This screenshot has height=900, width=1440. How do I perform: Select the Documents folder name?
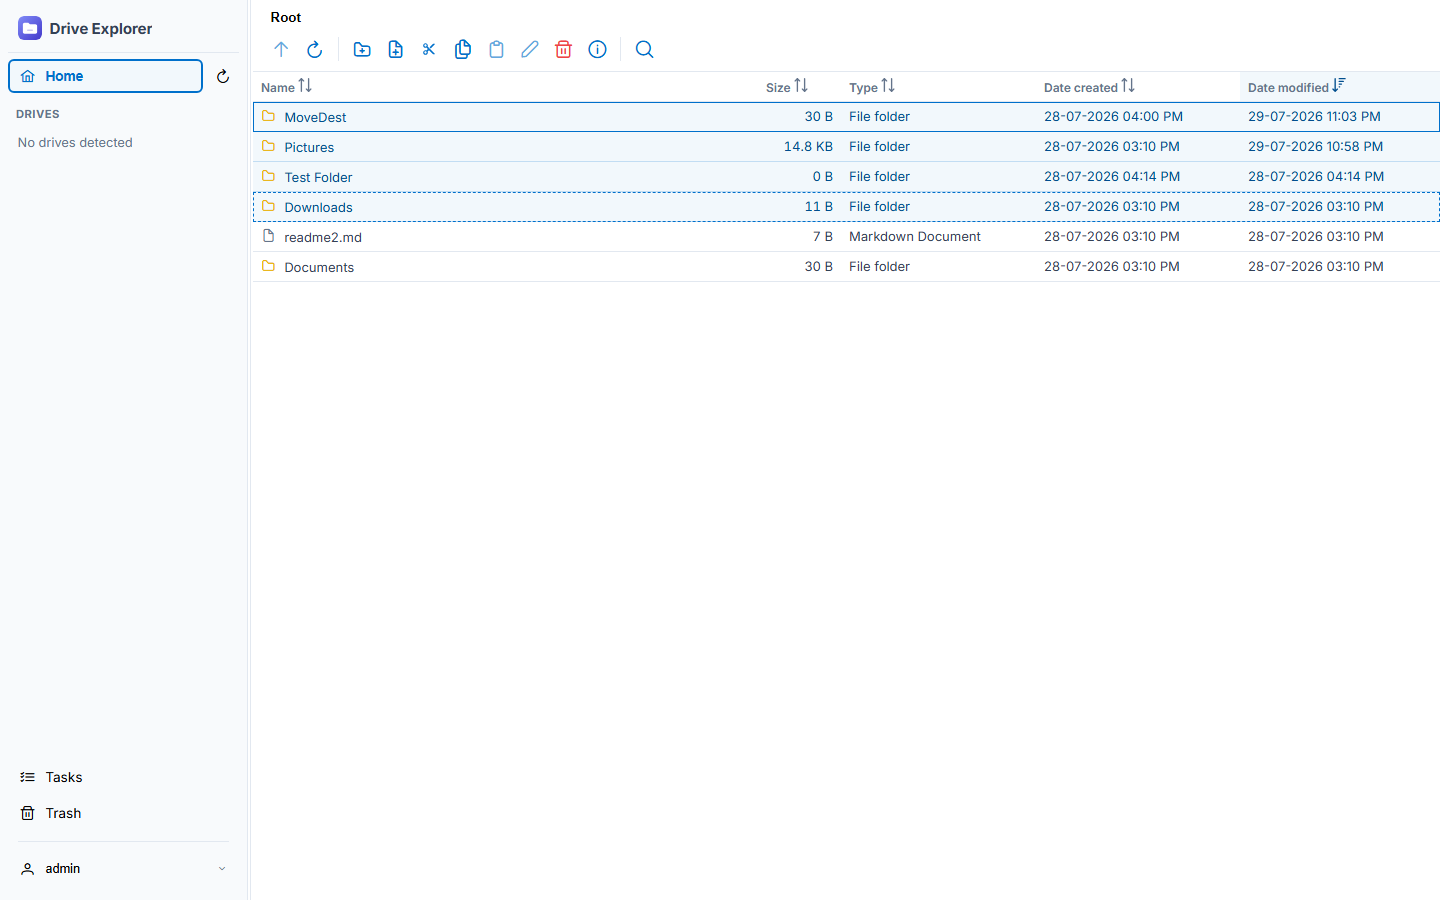click(319, 267)
